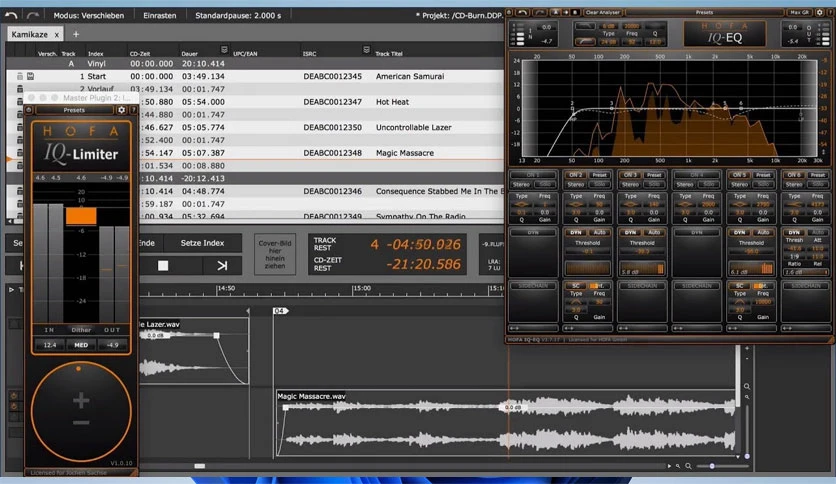The width and height of the screenshot is (836, 484).
Task: Click the 12.4 input value on limiter
Action: 50,345
